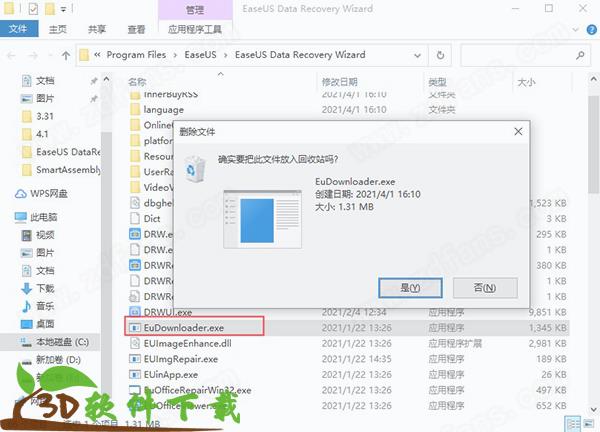Screen dimensions: 600x432
Task: Click the search magnifier icon
Action: [580, 55]
